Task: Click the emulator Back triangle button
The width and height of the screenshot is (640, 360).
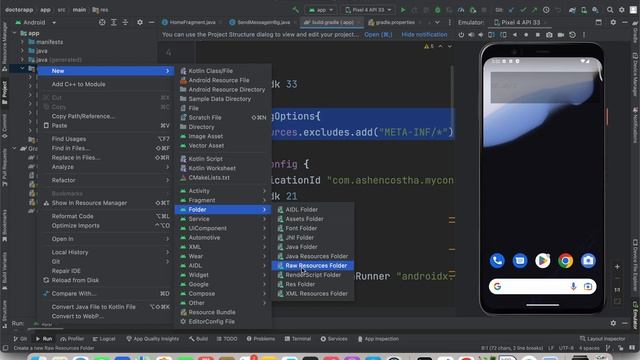Action: tap(515, 35)
